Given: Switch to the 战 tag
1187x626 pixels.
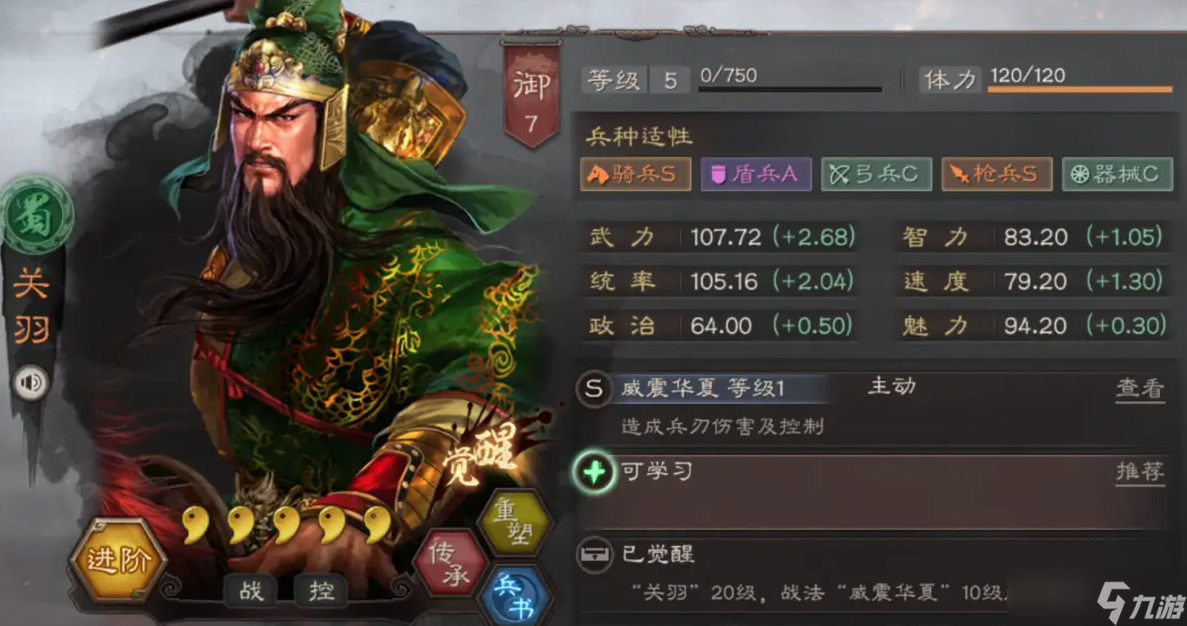Looking at the screenshot, I should click(x=251, y=590).
